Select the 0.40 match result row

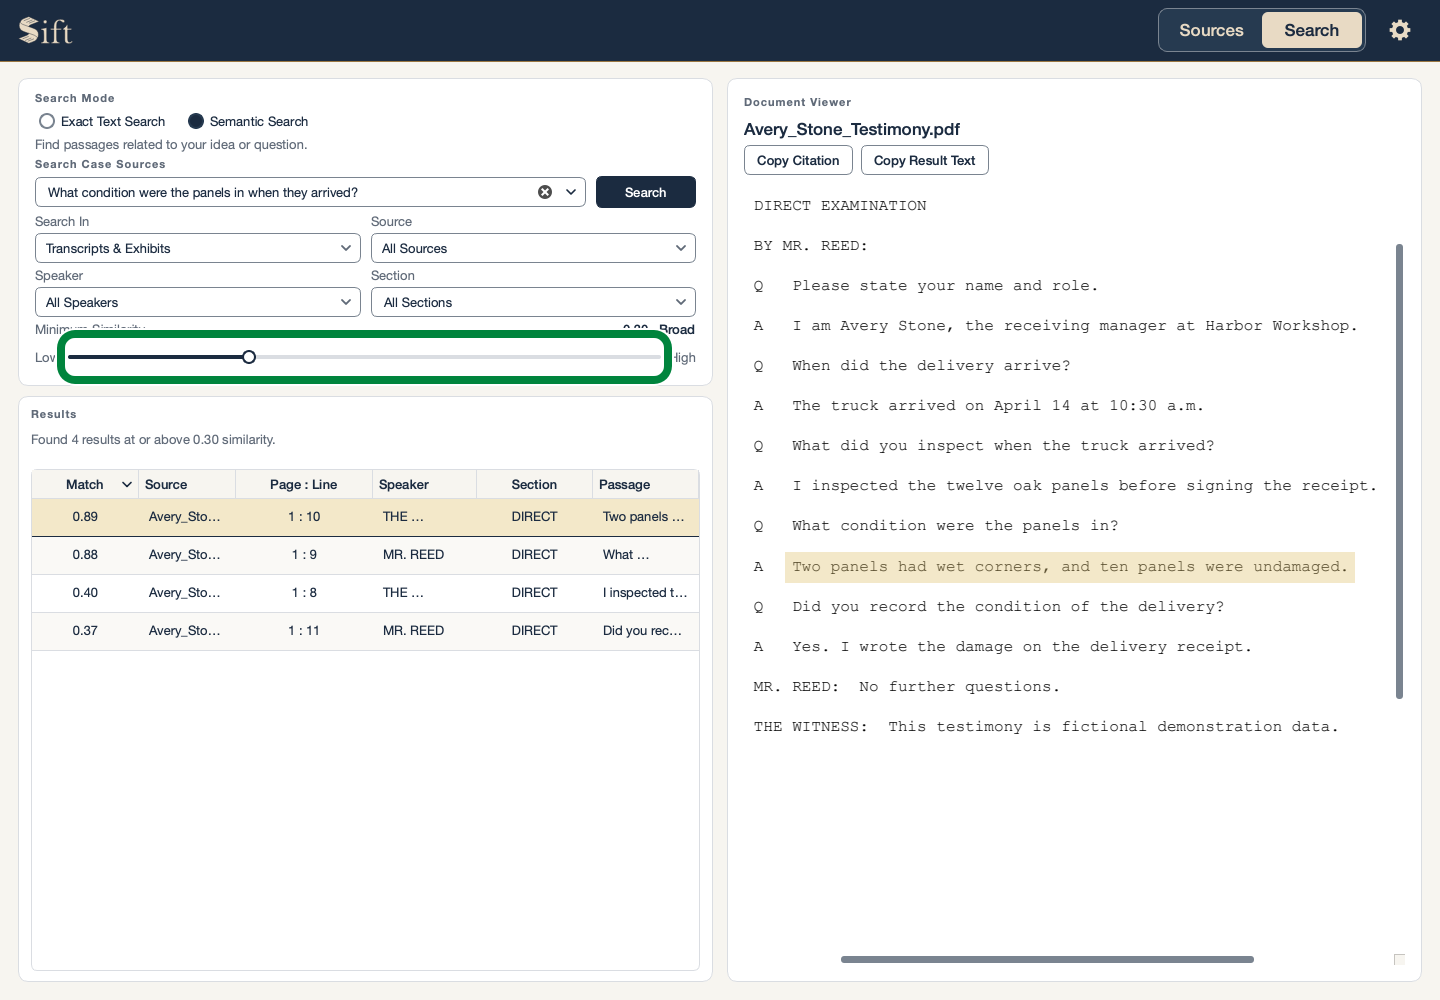pyautogui.click(x=365, y=593)
